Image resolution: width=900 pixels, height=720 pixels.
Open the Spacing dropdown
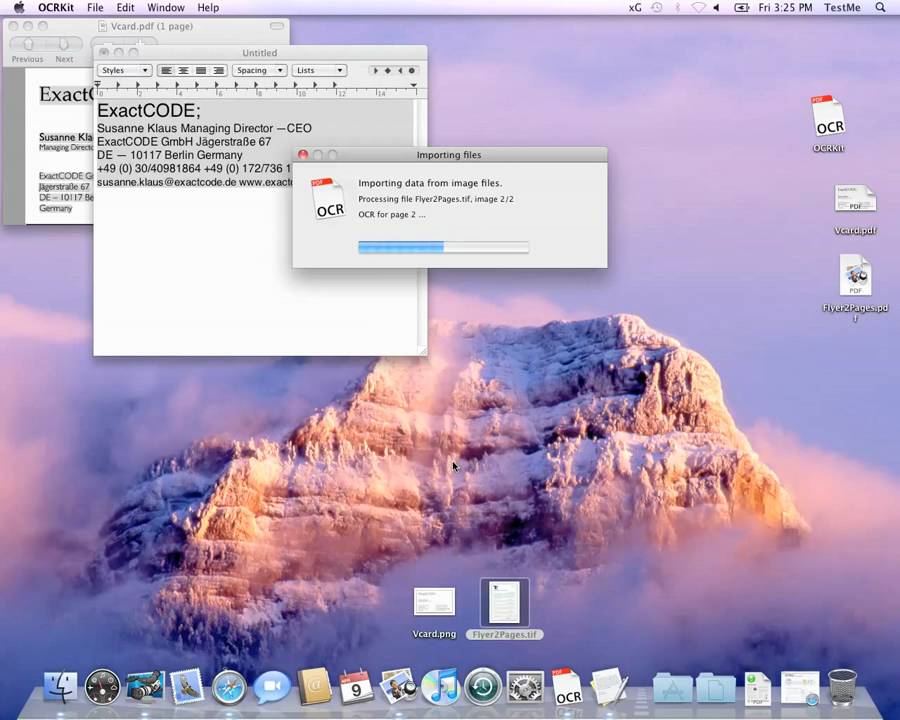pyautogui.click(x=259, y=71)
